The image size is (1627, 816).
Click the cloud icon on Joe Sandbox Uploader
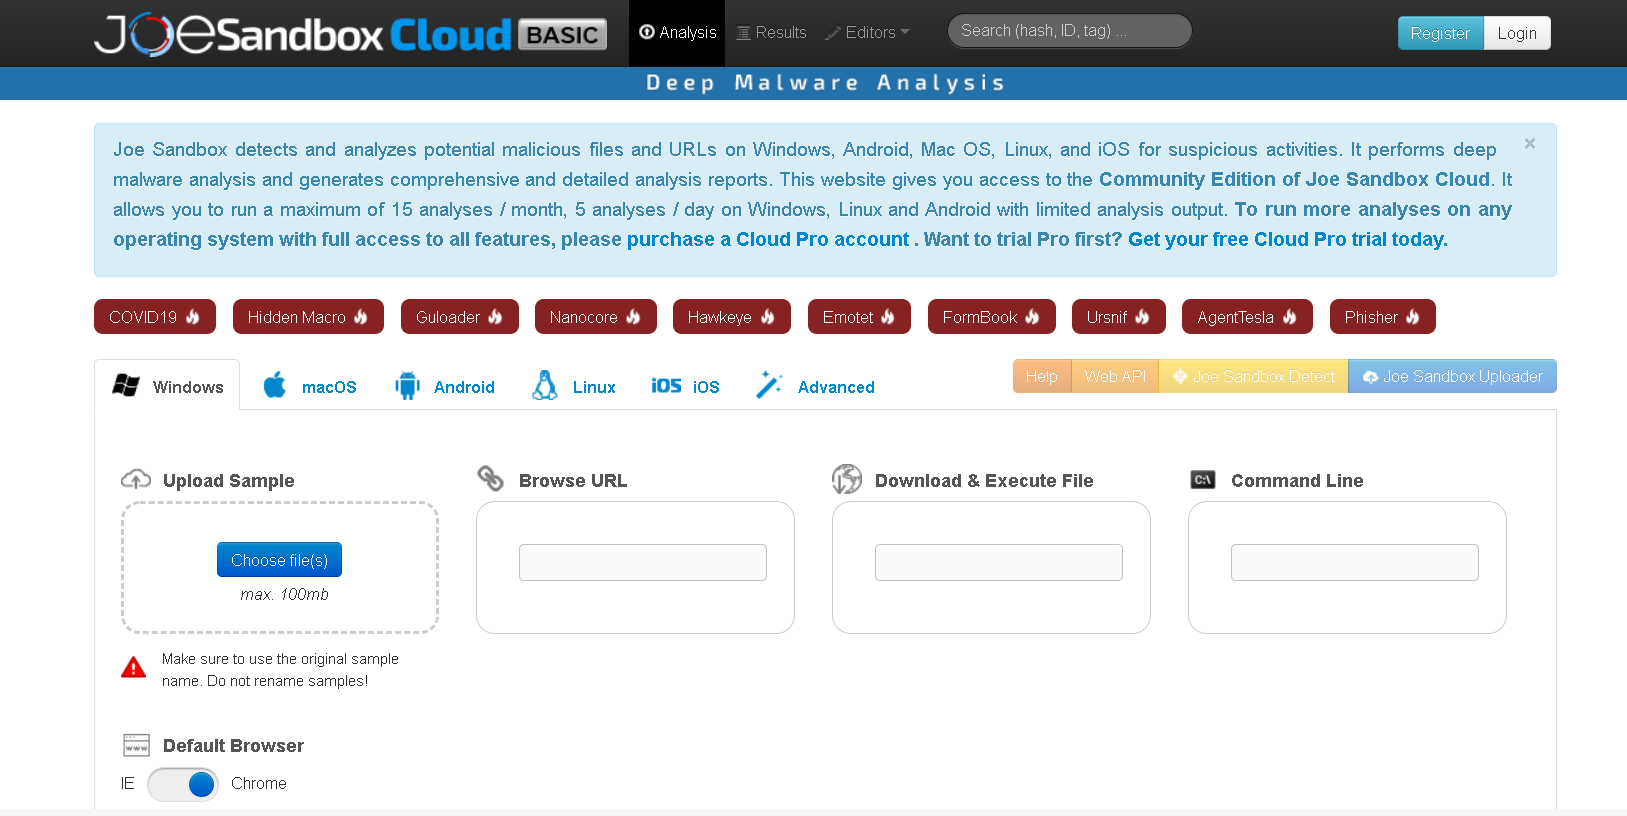click(x=1371, y=377)
